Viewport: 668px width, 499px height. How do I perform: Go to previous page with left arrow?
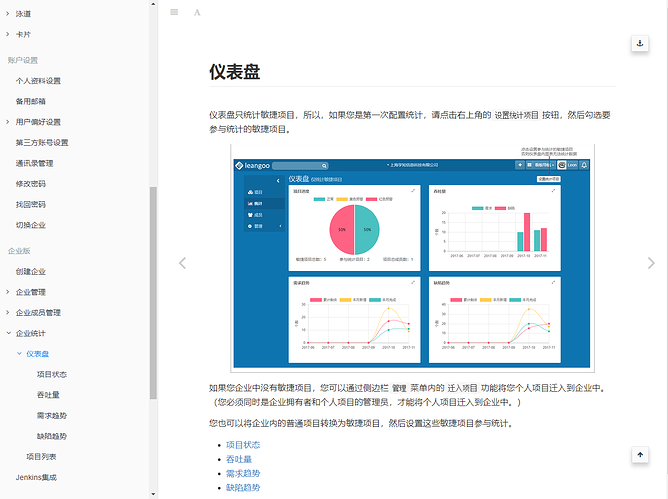182,263
